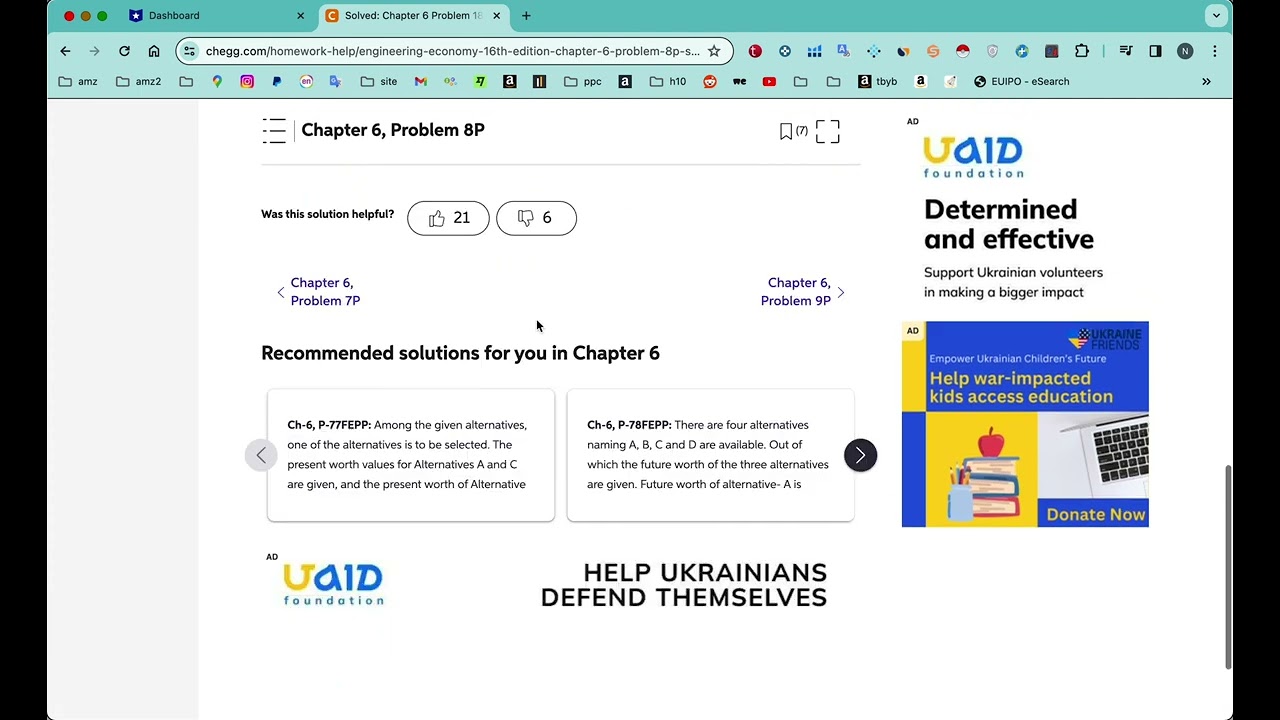Image resolution: width=1280 pixels, height=720 pixels.
Task: Open the YouTube bookmark
Action: [x=769, y=82]
